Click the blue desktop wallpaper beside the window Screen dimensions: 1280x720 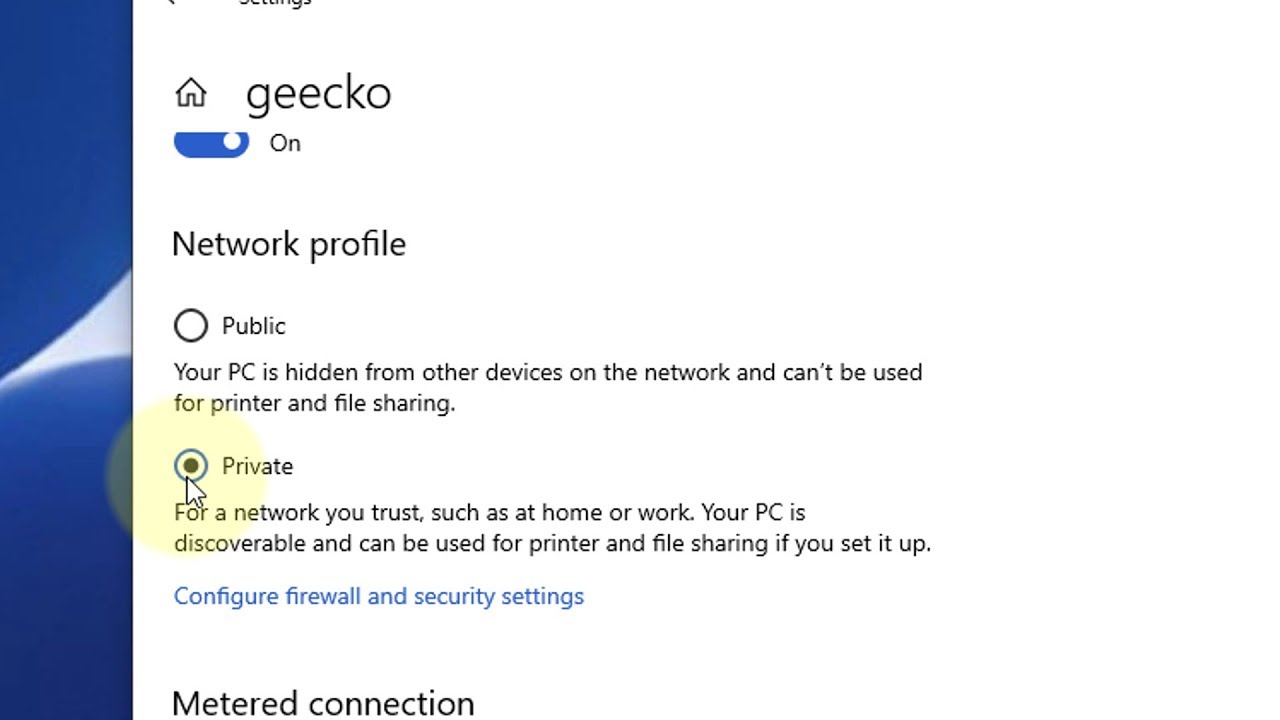tap(66, 360)
